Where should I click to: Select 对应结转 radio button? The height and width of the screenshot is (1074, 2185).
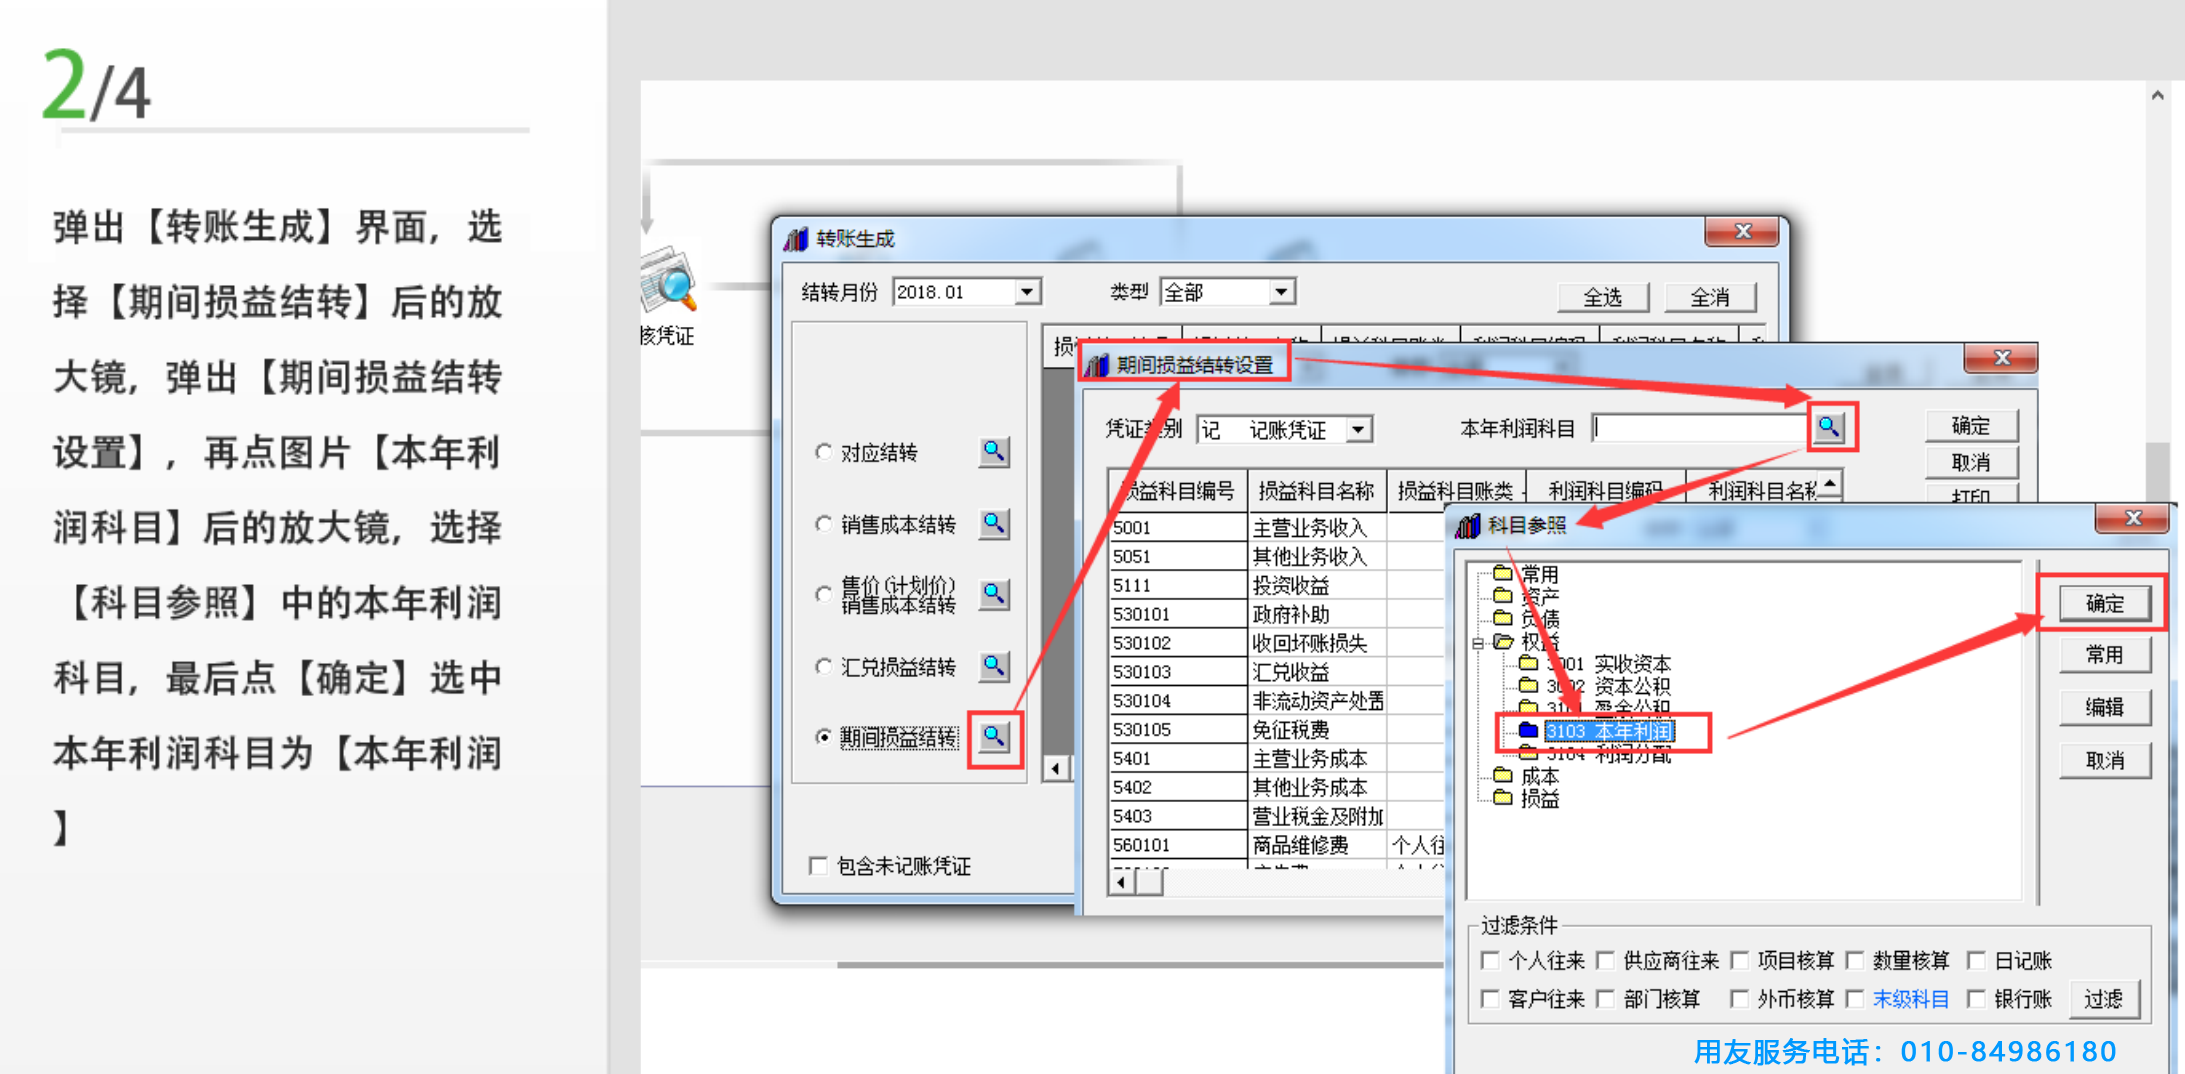(823, 452)
